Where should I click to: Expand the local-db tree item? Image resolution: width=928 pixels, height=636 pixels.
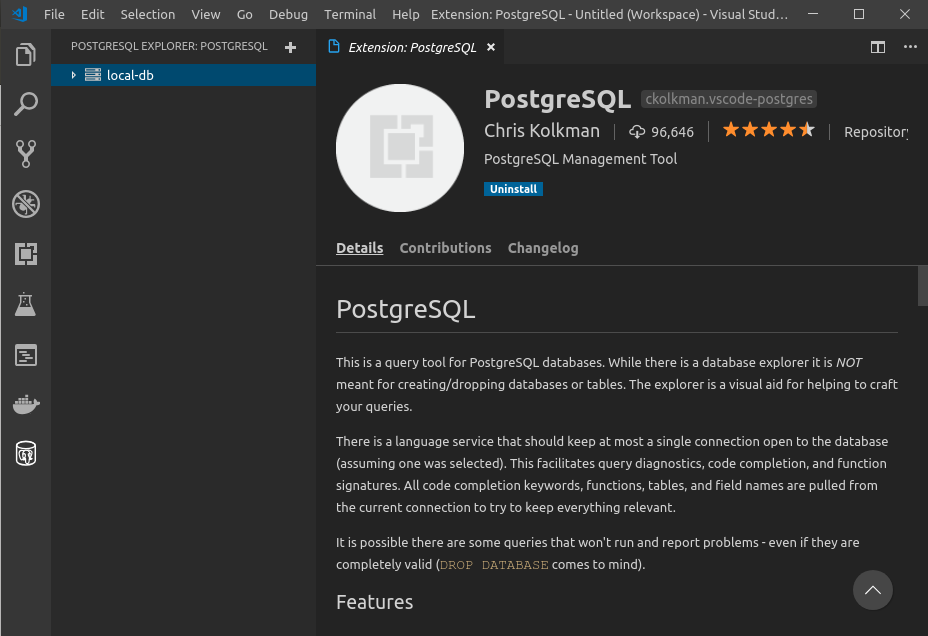[73, 74]
